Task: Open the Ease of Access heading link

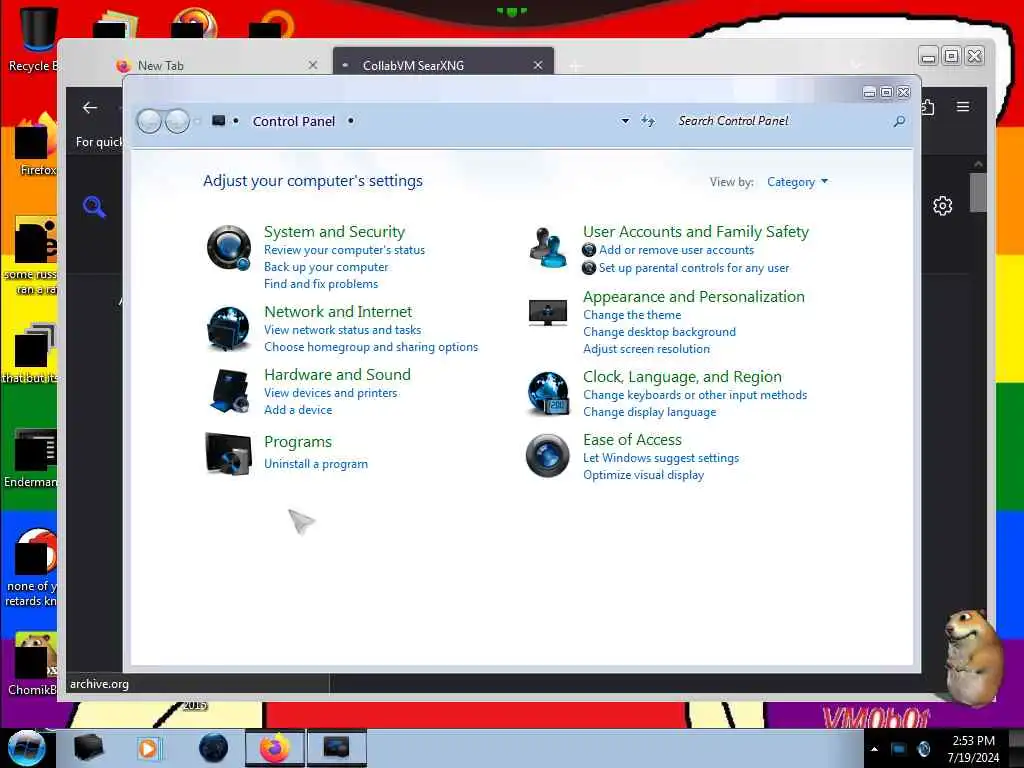Action: click(632, 440)
